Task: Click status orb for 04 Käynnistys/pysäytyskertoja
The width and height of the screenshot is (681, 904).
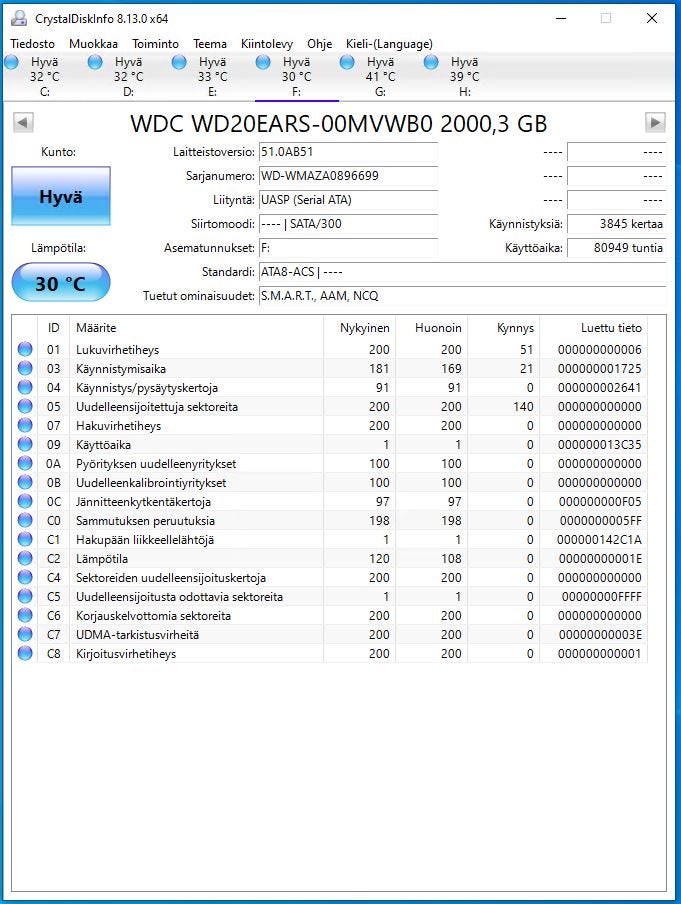Action: pos(25,387)
